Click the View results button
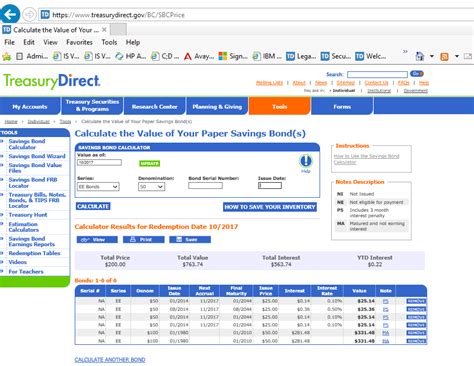 [97, 239]
